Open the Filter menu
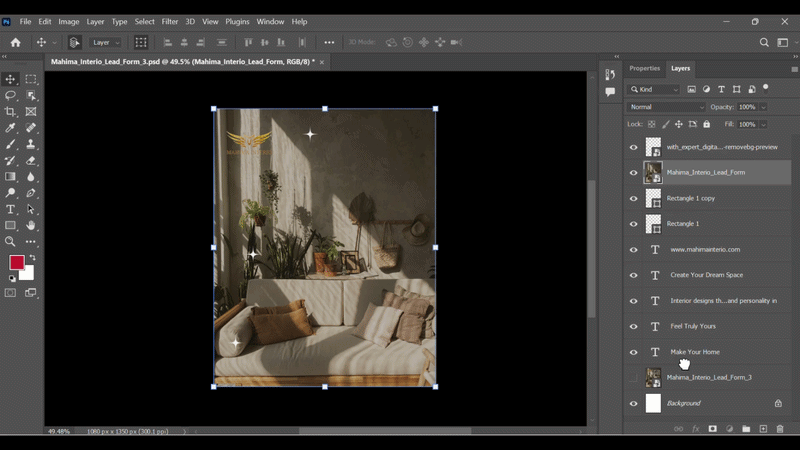The width and height of the screenshot is (800, 450). (170, 21)
